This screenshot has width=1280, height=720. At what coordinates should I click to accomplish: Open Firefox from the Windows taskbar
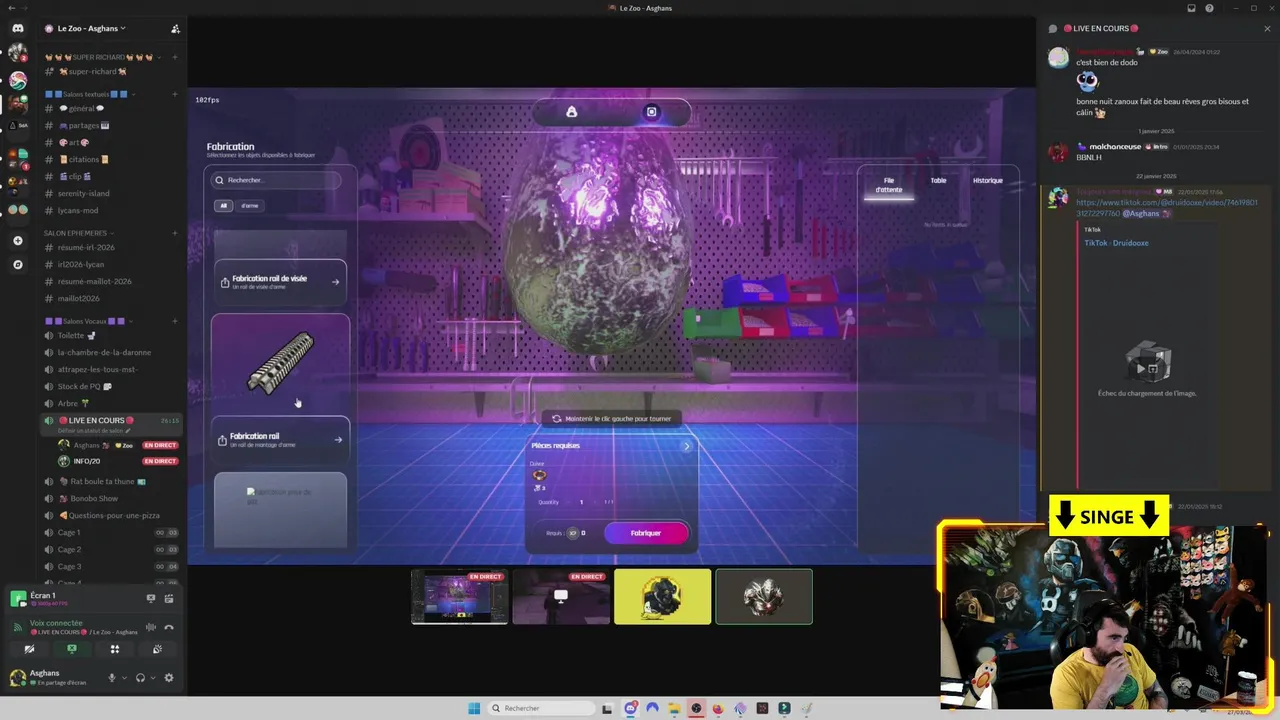pos(718,708)
